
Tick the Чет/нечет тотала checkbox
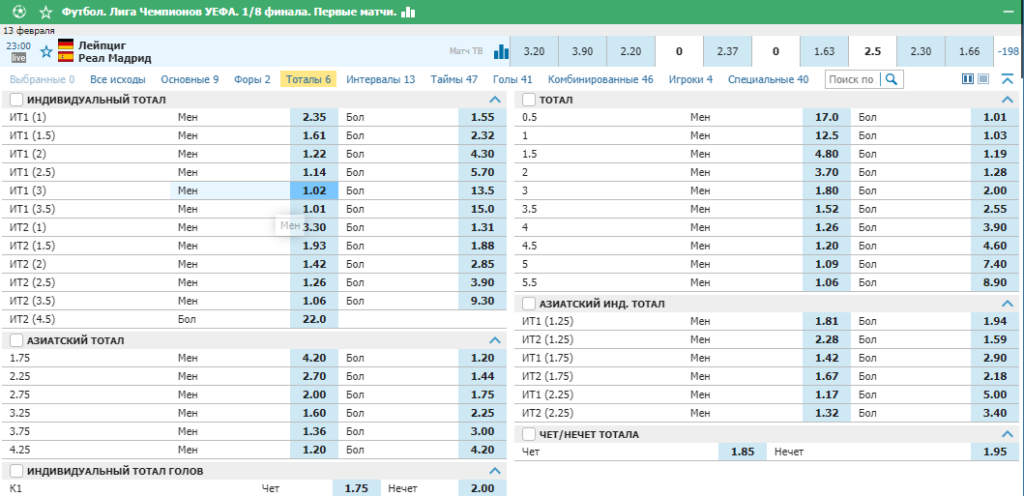click(529, 434)
